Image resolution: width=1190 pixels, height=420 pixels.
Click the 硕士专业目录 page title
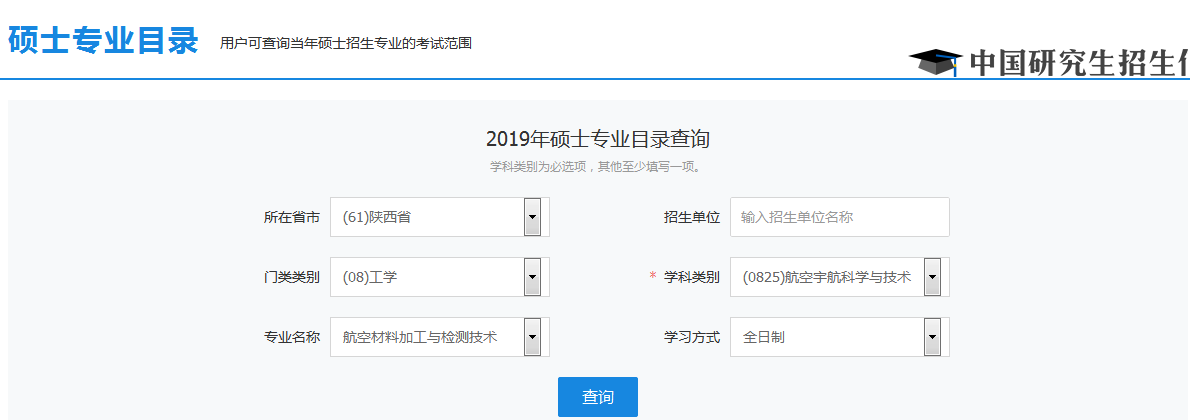point(103,40)
